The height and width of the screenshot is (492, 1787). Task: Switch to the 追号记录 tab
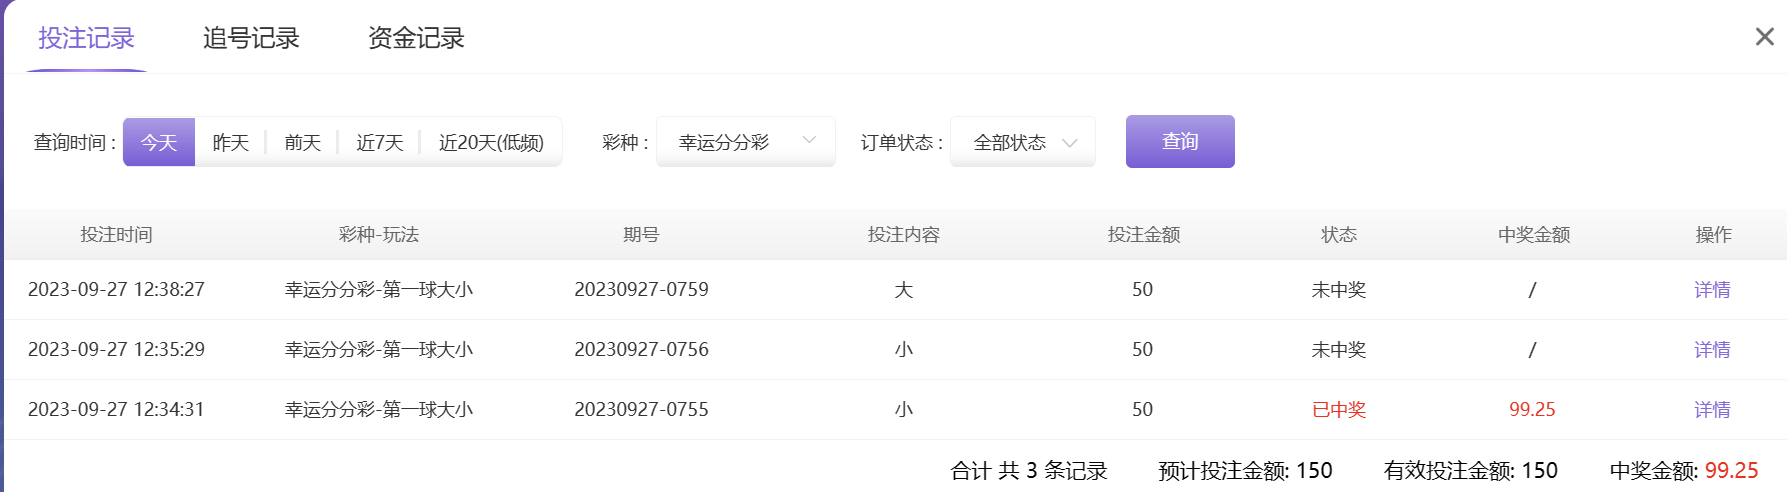[x=251, y=38]
